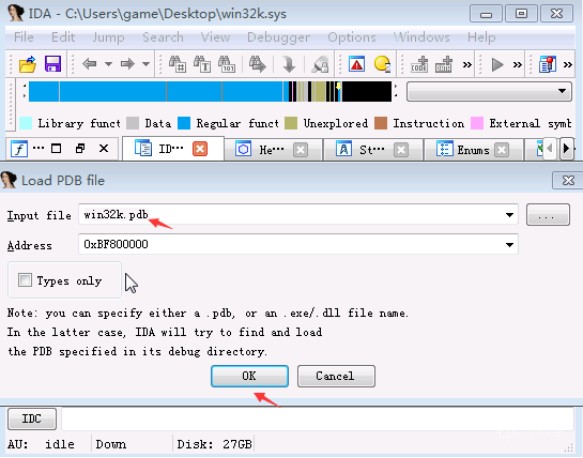Search for text binoculars icon

tap(202, 64)
